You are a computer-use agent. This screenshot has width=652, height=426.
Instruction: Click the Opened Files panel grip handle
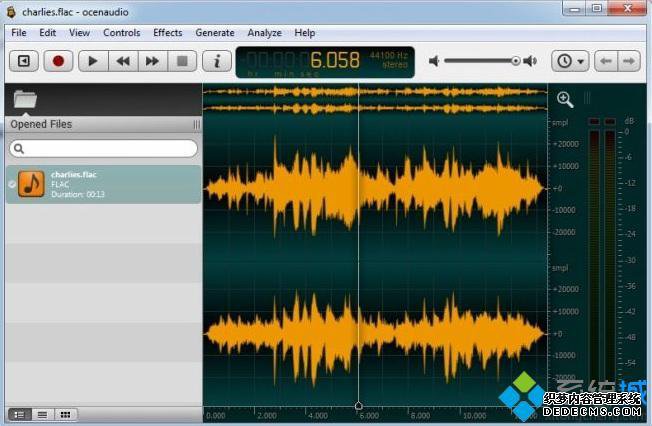pos(197,124)
